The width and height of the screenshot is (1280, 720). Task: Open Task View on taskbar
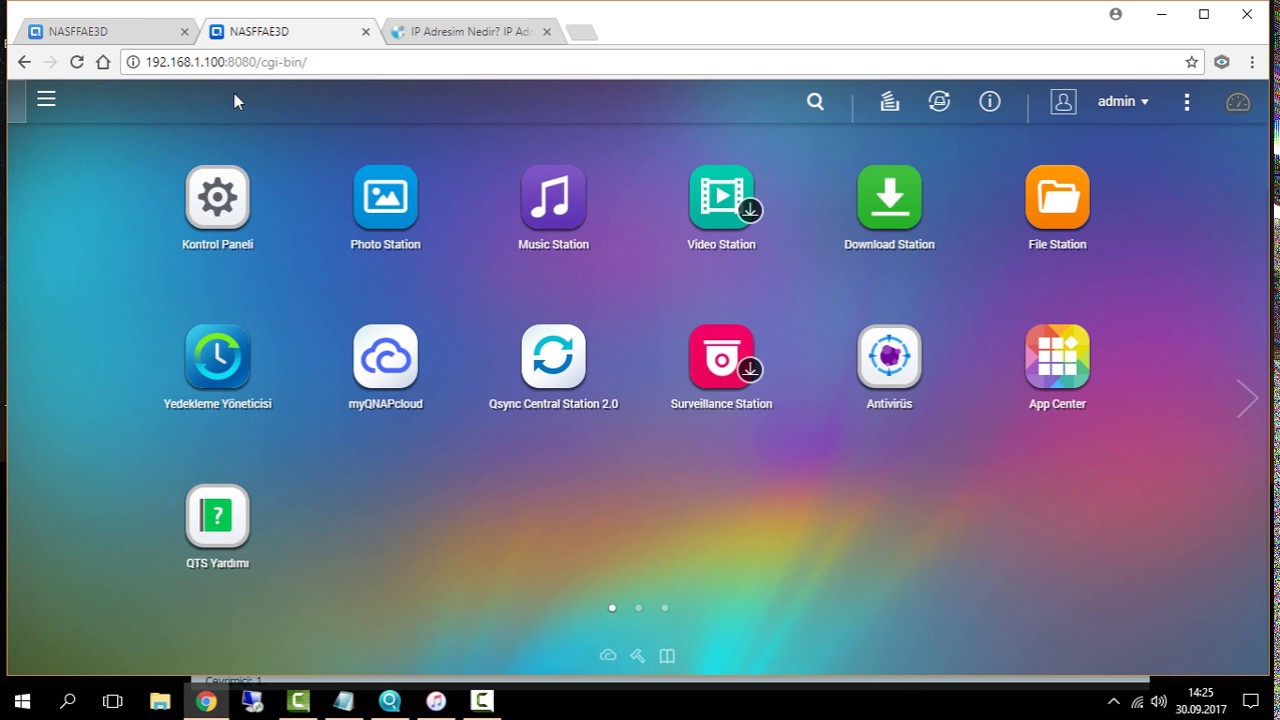pos(113,701)
